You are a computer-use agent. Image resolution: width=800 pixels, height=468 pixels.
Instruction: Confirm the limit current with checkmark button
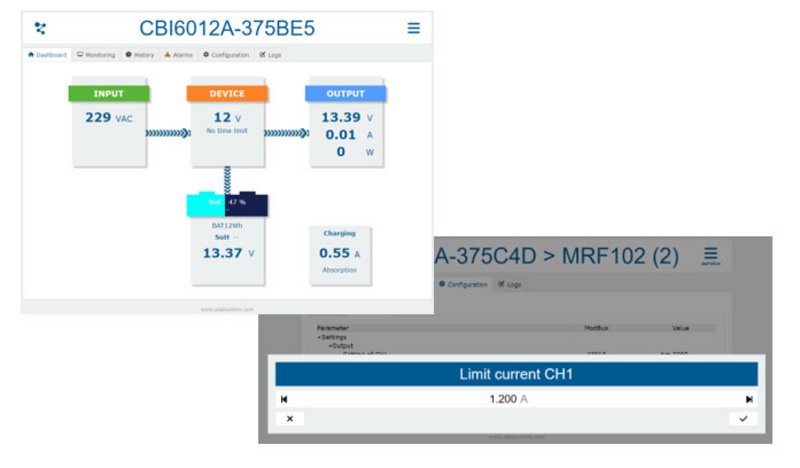tap(743, 419)
